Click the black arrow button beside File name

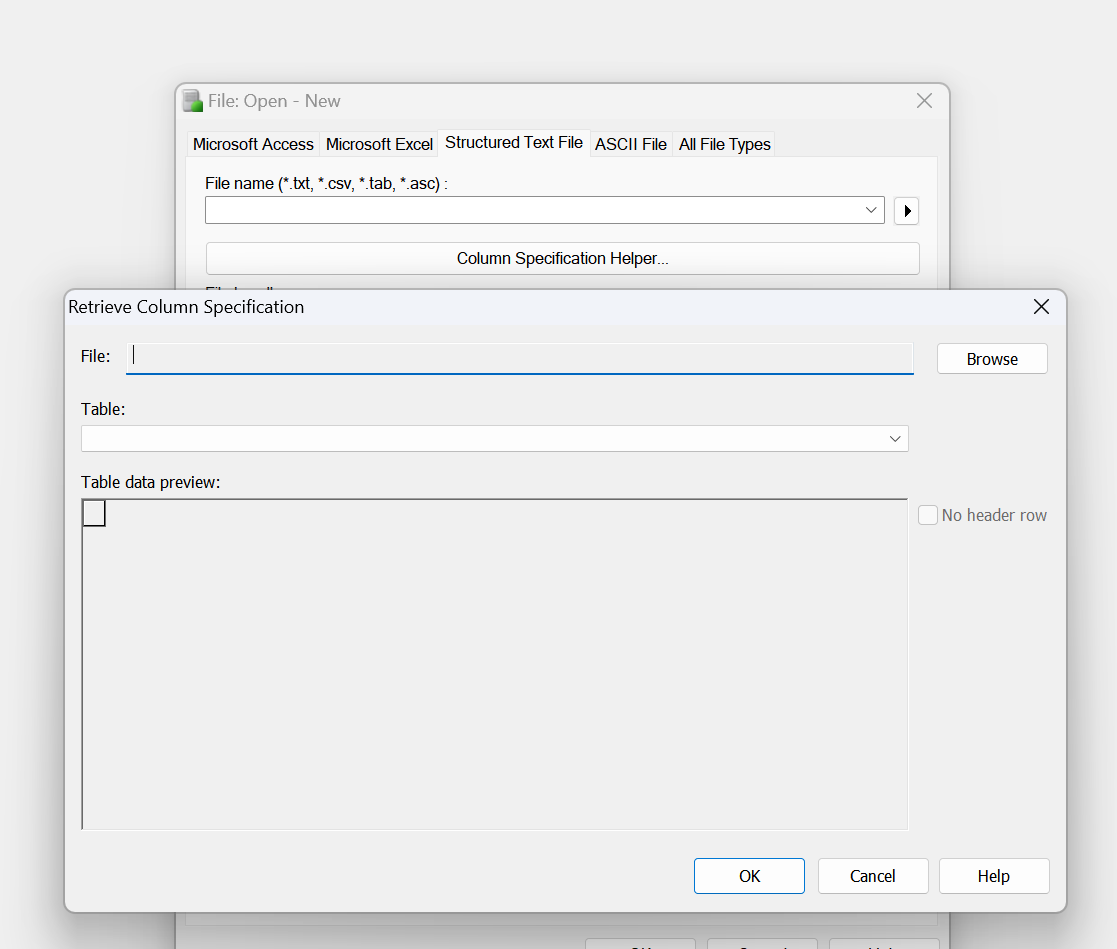pos(906,210)
